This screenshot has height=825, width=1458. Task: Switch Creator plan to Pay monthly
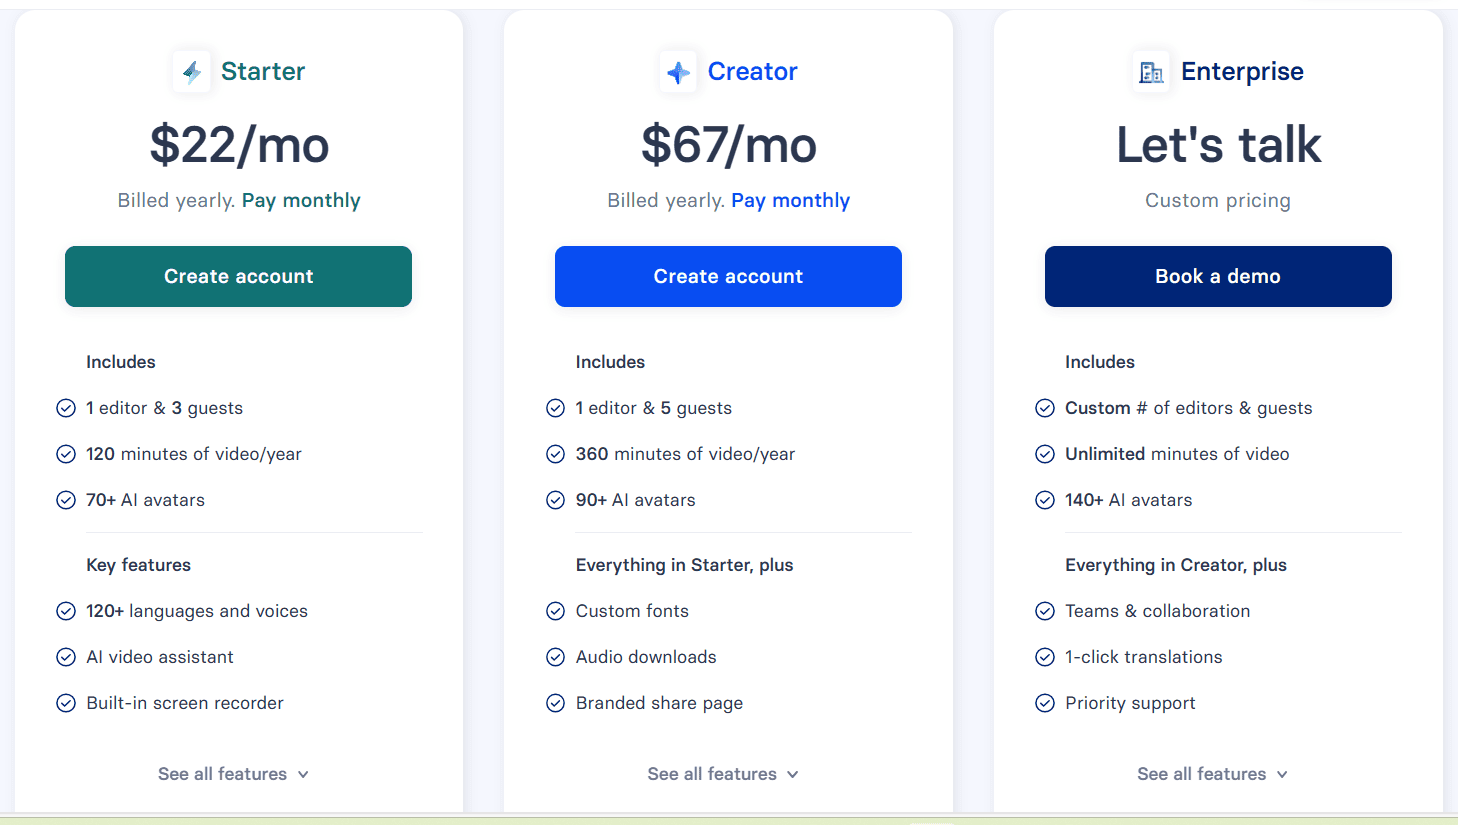tap(790, 201)
